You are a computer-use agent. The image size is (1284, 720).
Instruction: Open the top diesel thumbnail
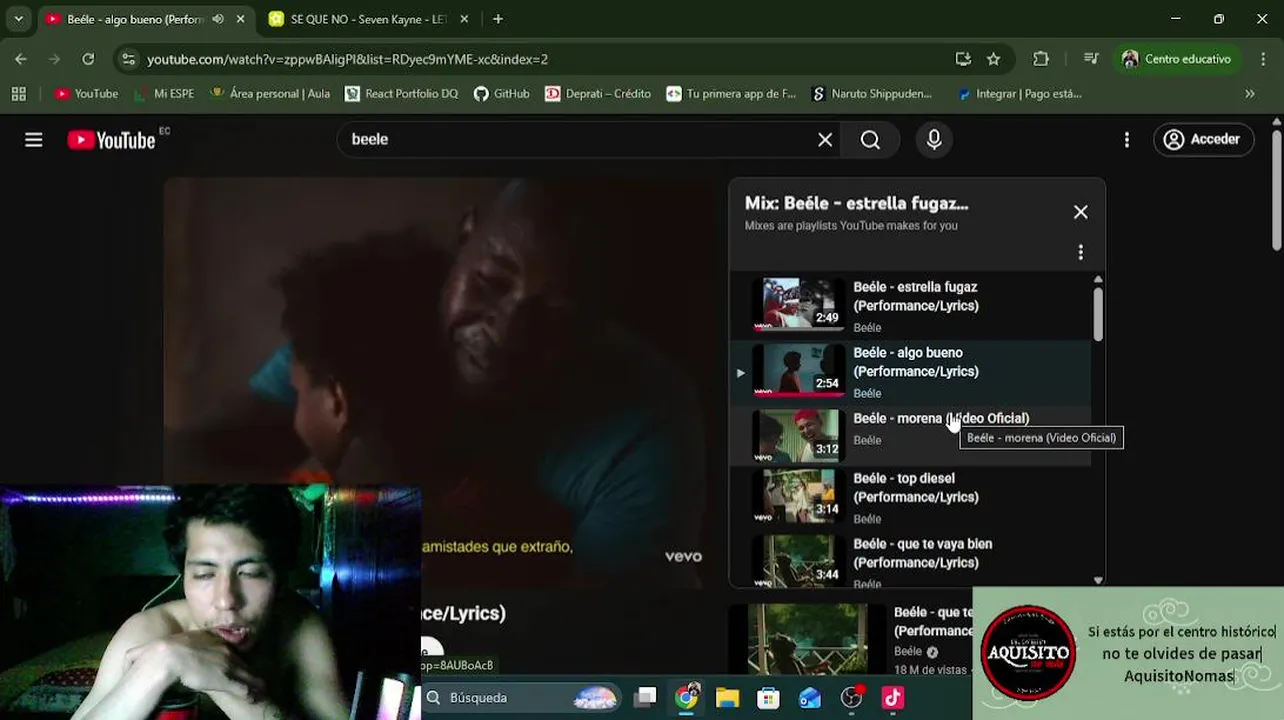(798, 496)
